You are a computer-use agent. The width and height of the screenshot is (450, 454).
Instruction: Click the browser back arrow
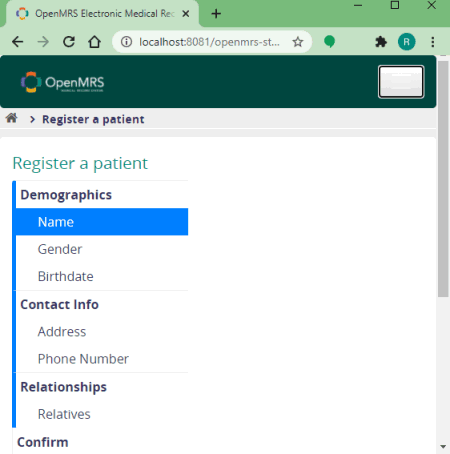coord(17,42)
